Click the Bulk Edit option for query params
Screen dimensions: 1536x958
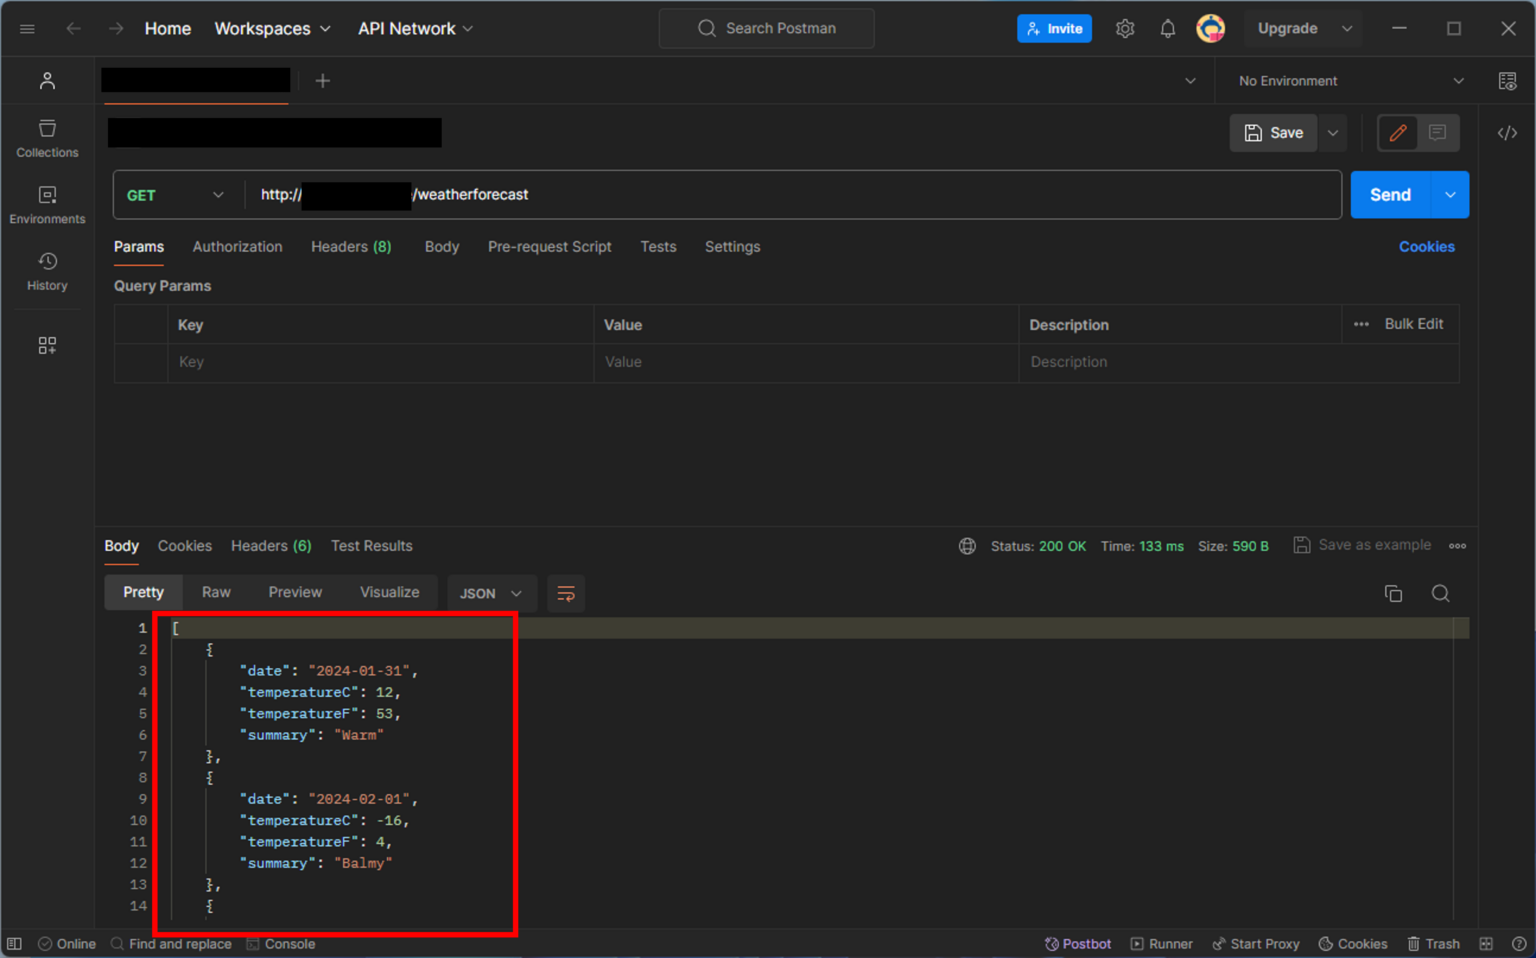click(1413, 324)
